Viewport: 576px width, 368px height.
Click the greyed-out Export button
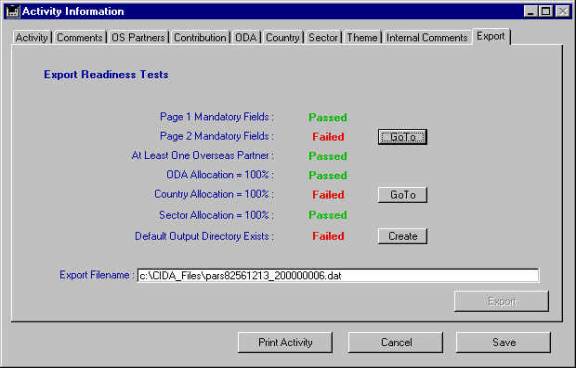click(x=501, y=301)
